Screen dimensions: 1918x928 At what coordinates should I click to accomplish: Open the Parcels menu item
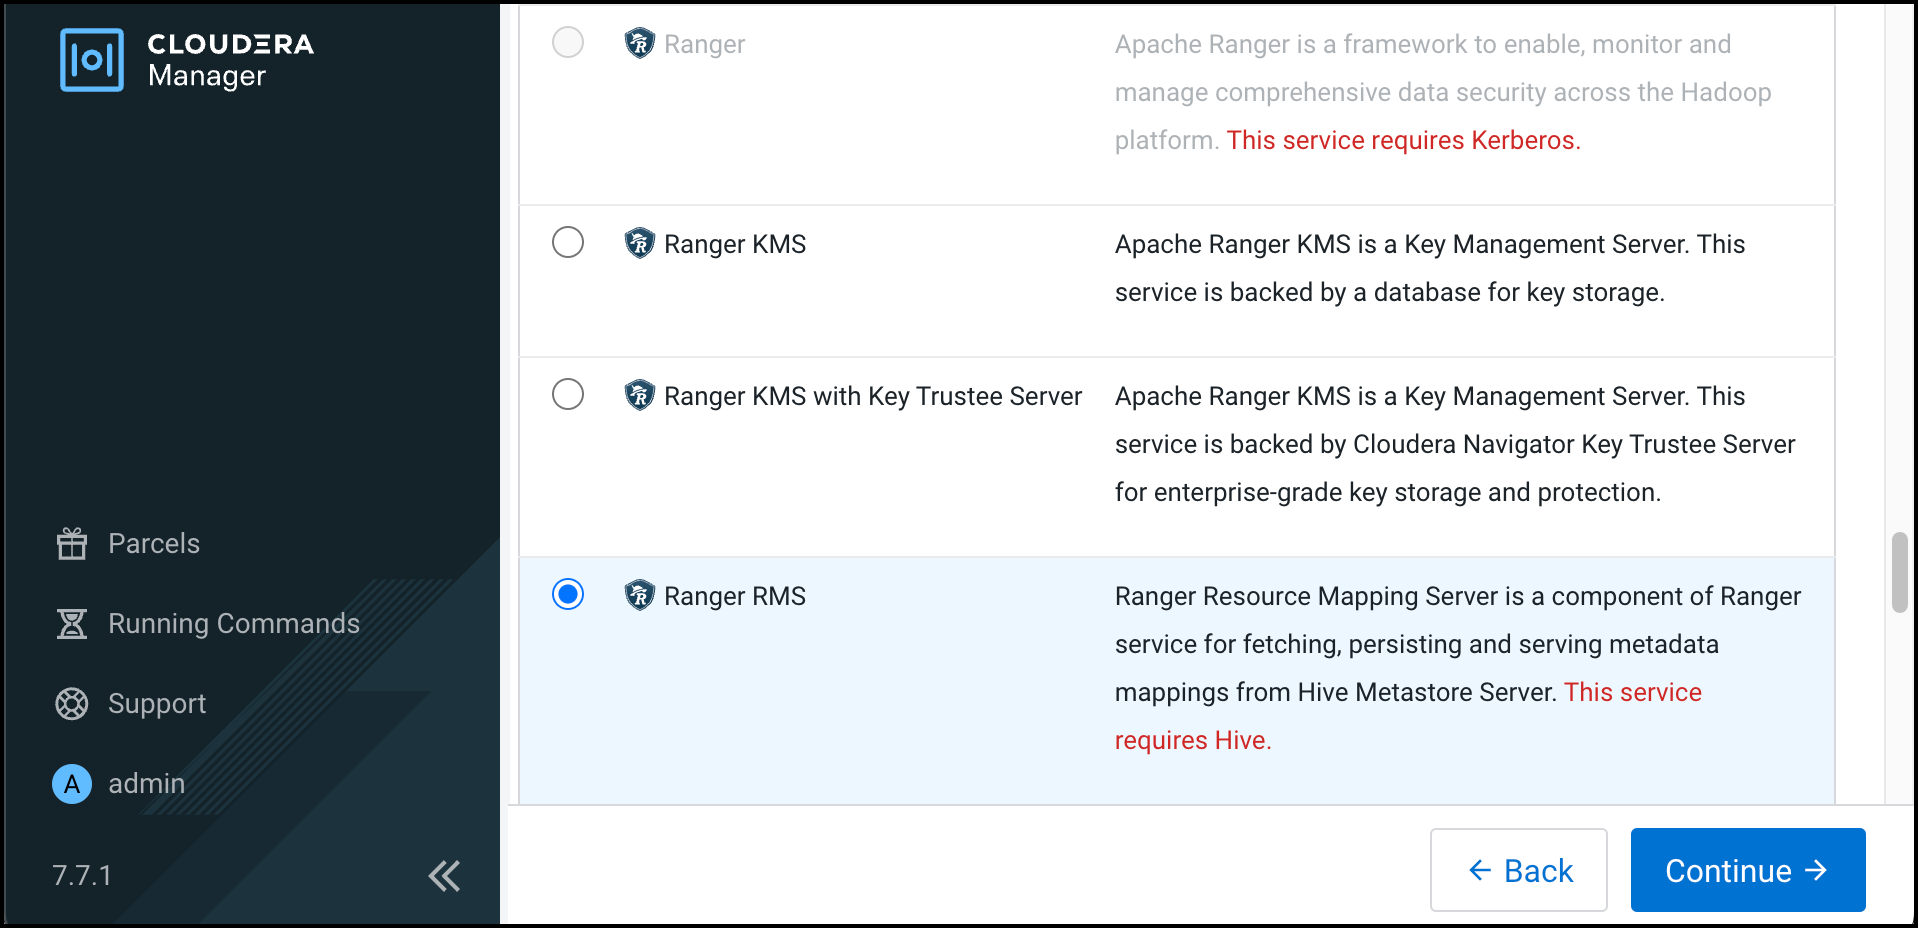pyautogui.click(x=154, y=543)
